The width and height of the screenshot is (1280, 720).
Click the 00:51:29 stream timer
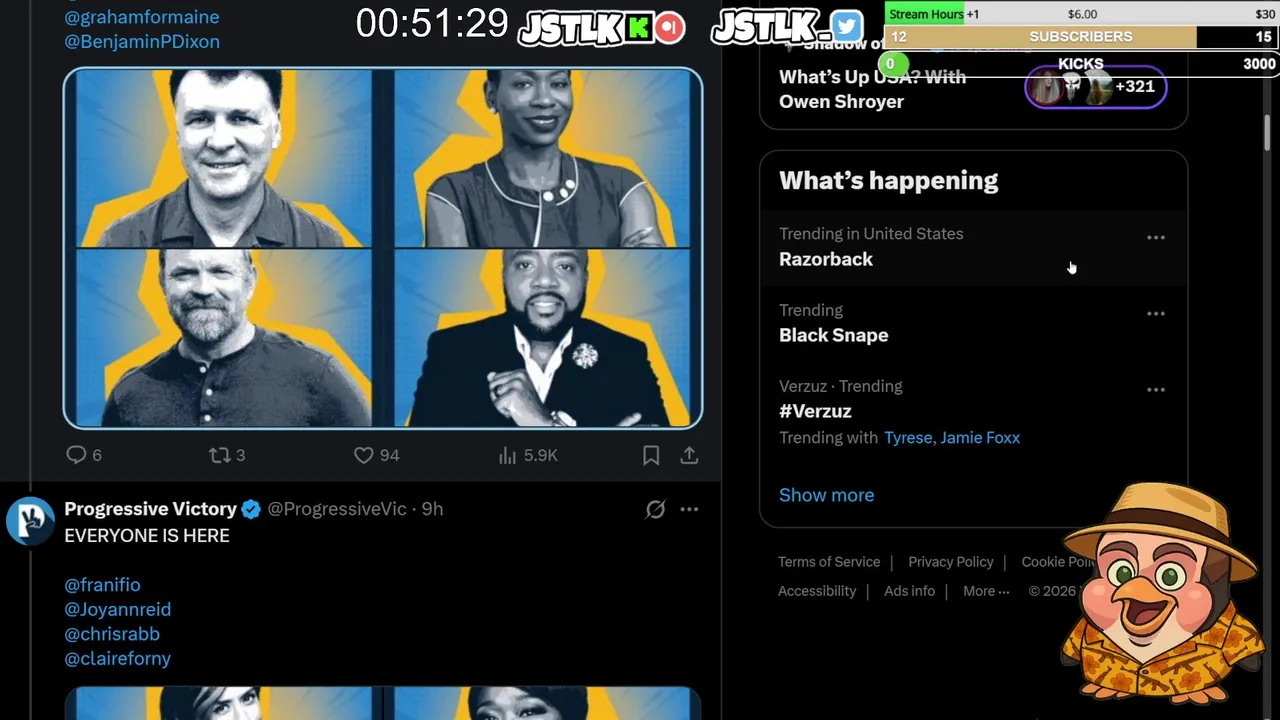point(432,24)
